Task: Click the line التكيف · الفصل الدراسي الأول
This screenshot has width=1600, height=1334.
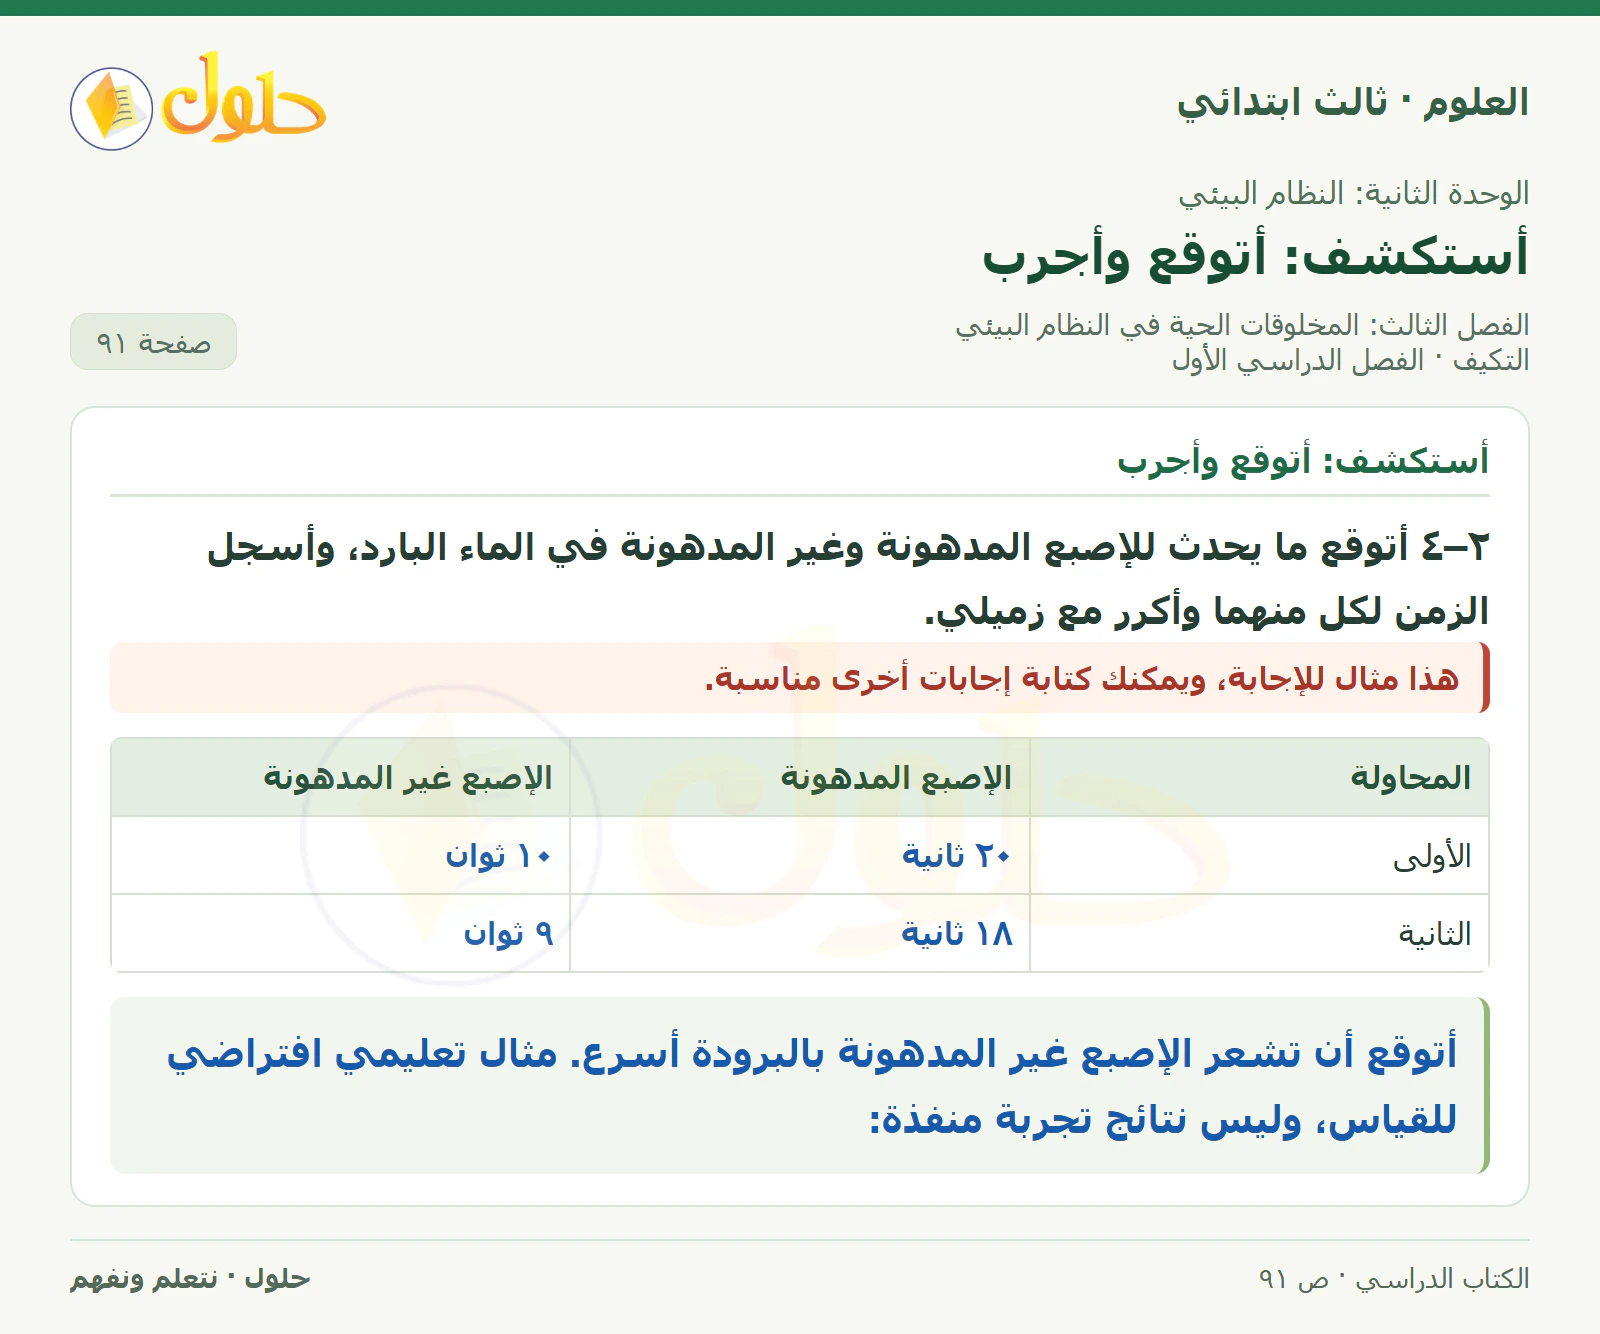Action: [1351, 360]
